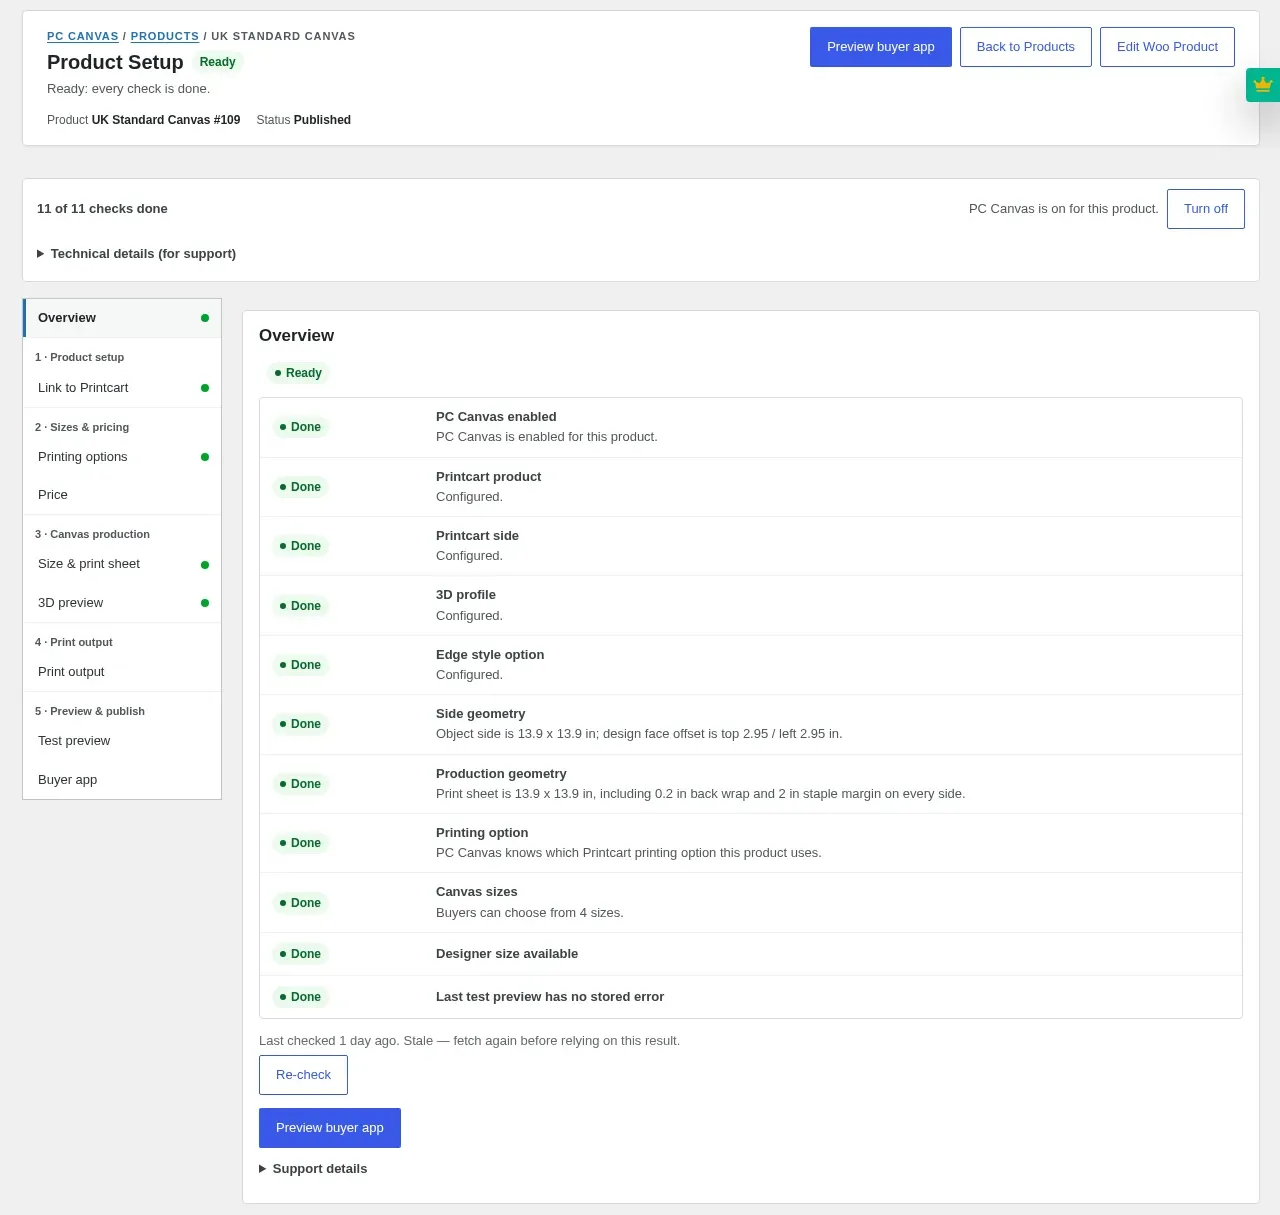Click 'Production geometry' check title
This screenshot has height=1215, width=1280.
[501, 774]
